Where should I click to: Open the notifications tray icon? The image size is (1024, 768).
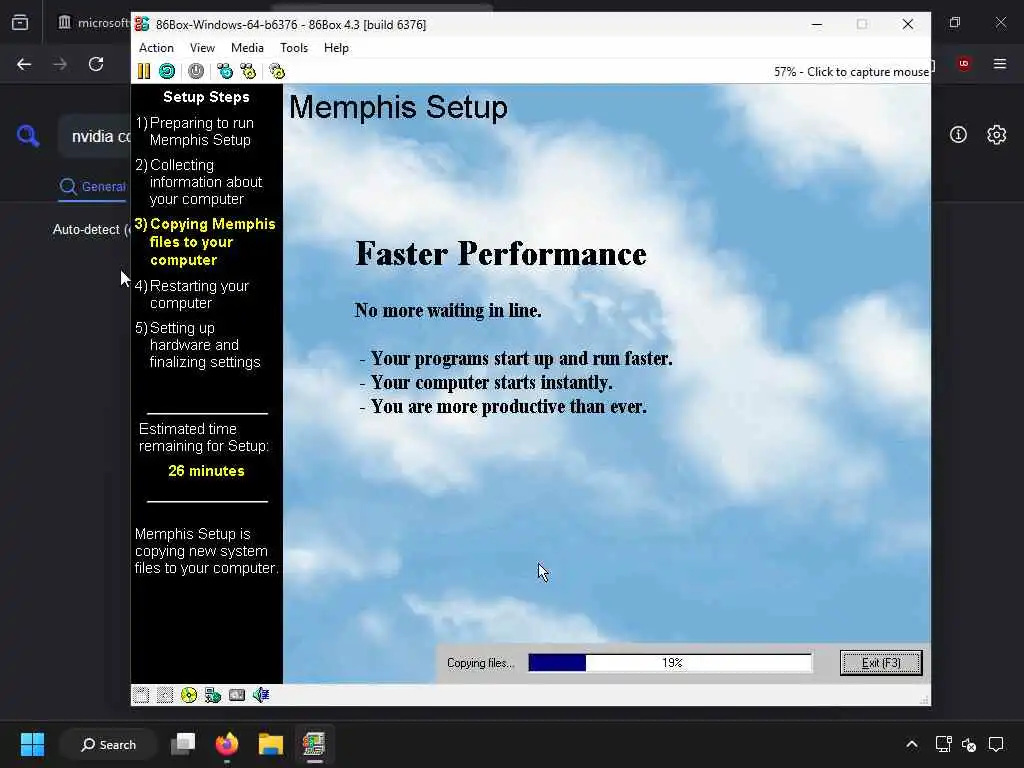996,744
